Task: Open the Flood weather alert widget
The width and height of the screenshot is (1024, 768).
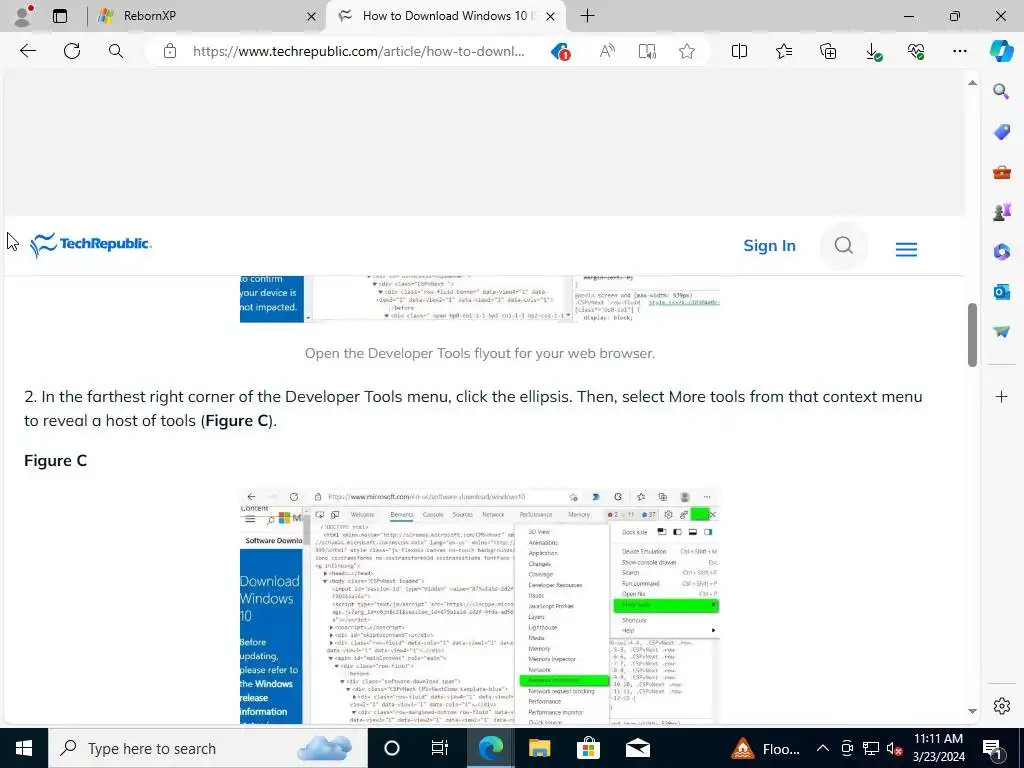Action: coord(765,748)
